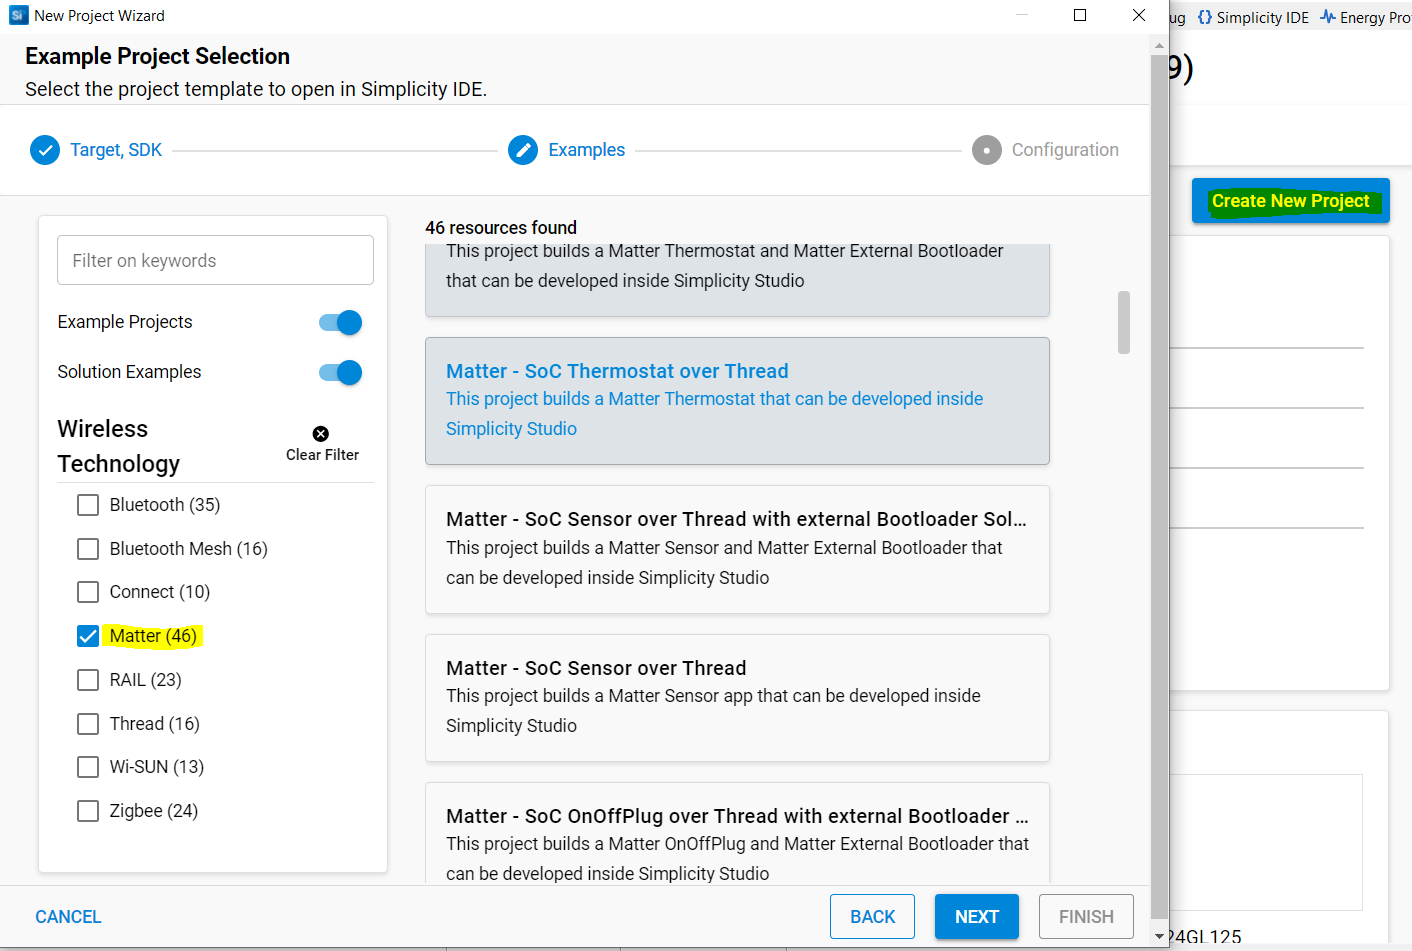
Task: Go to the Target, SDK step
Action: (116, 150)
